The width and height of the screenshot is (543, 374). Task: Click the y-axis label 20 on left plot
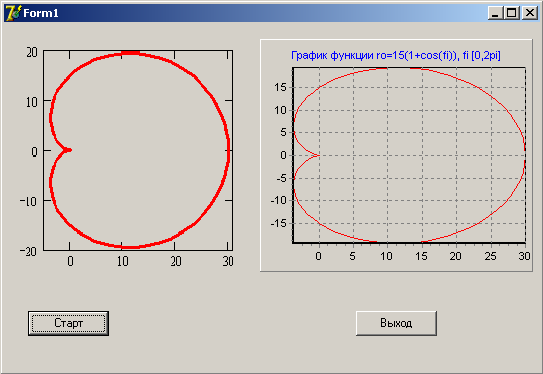pyautogui.click(x=32, y=52)
